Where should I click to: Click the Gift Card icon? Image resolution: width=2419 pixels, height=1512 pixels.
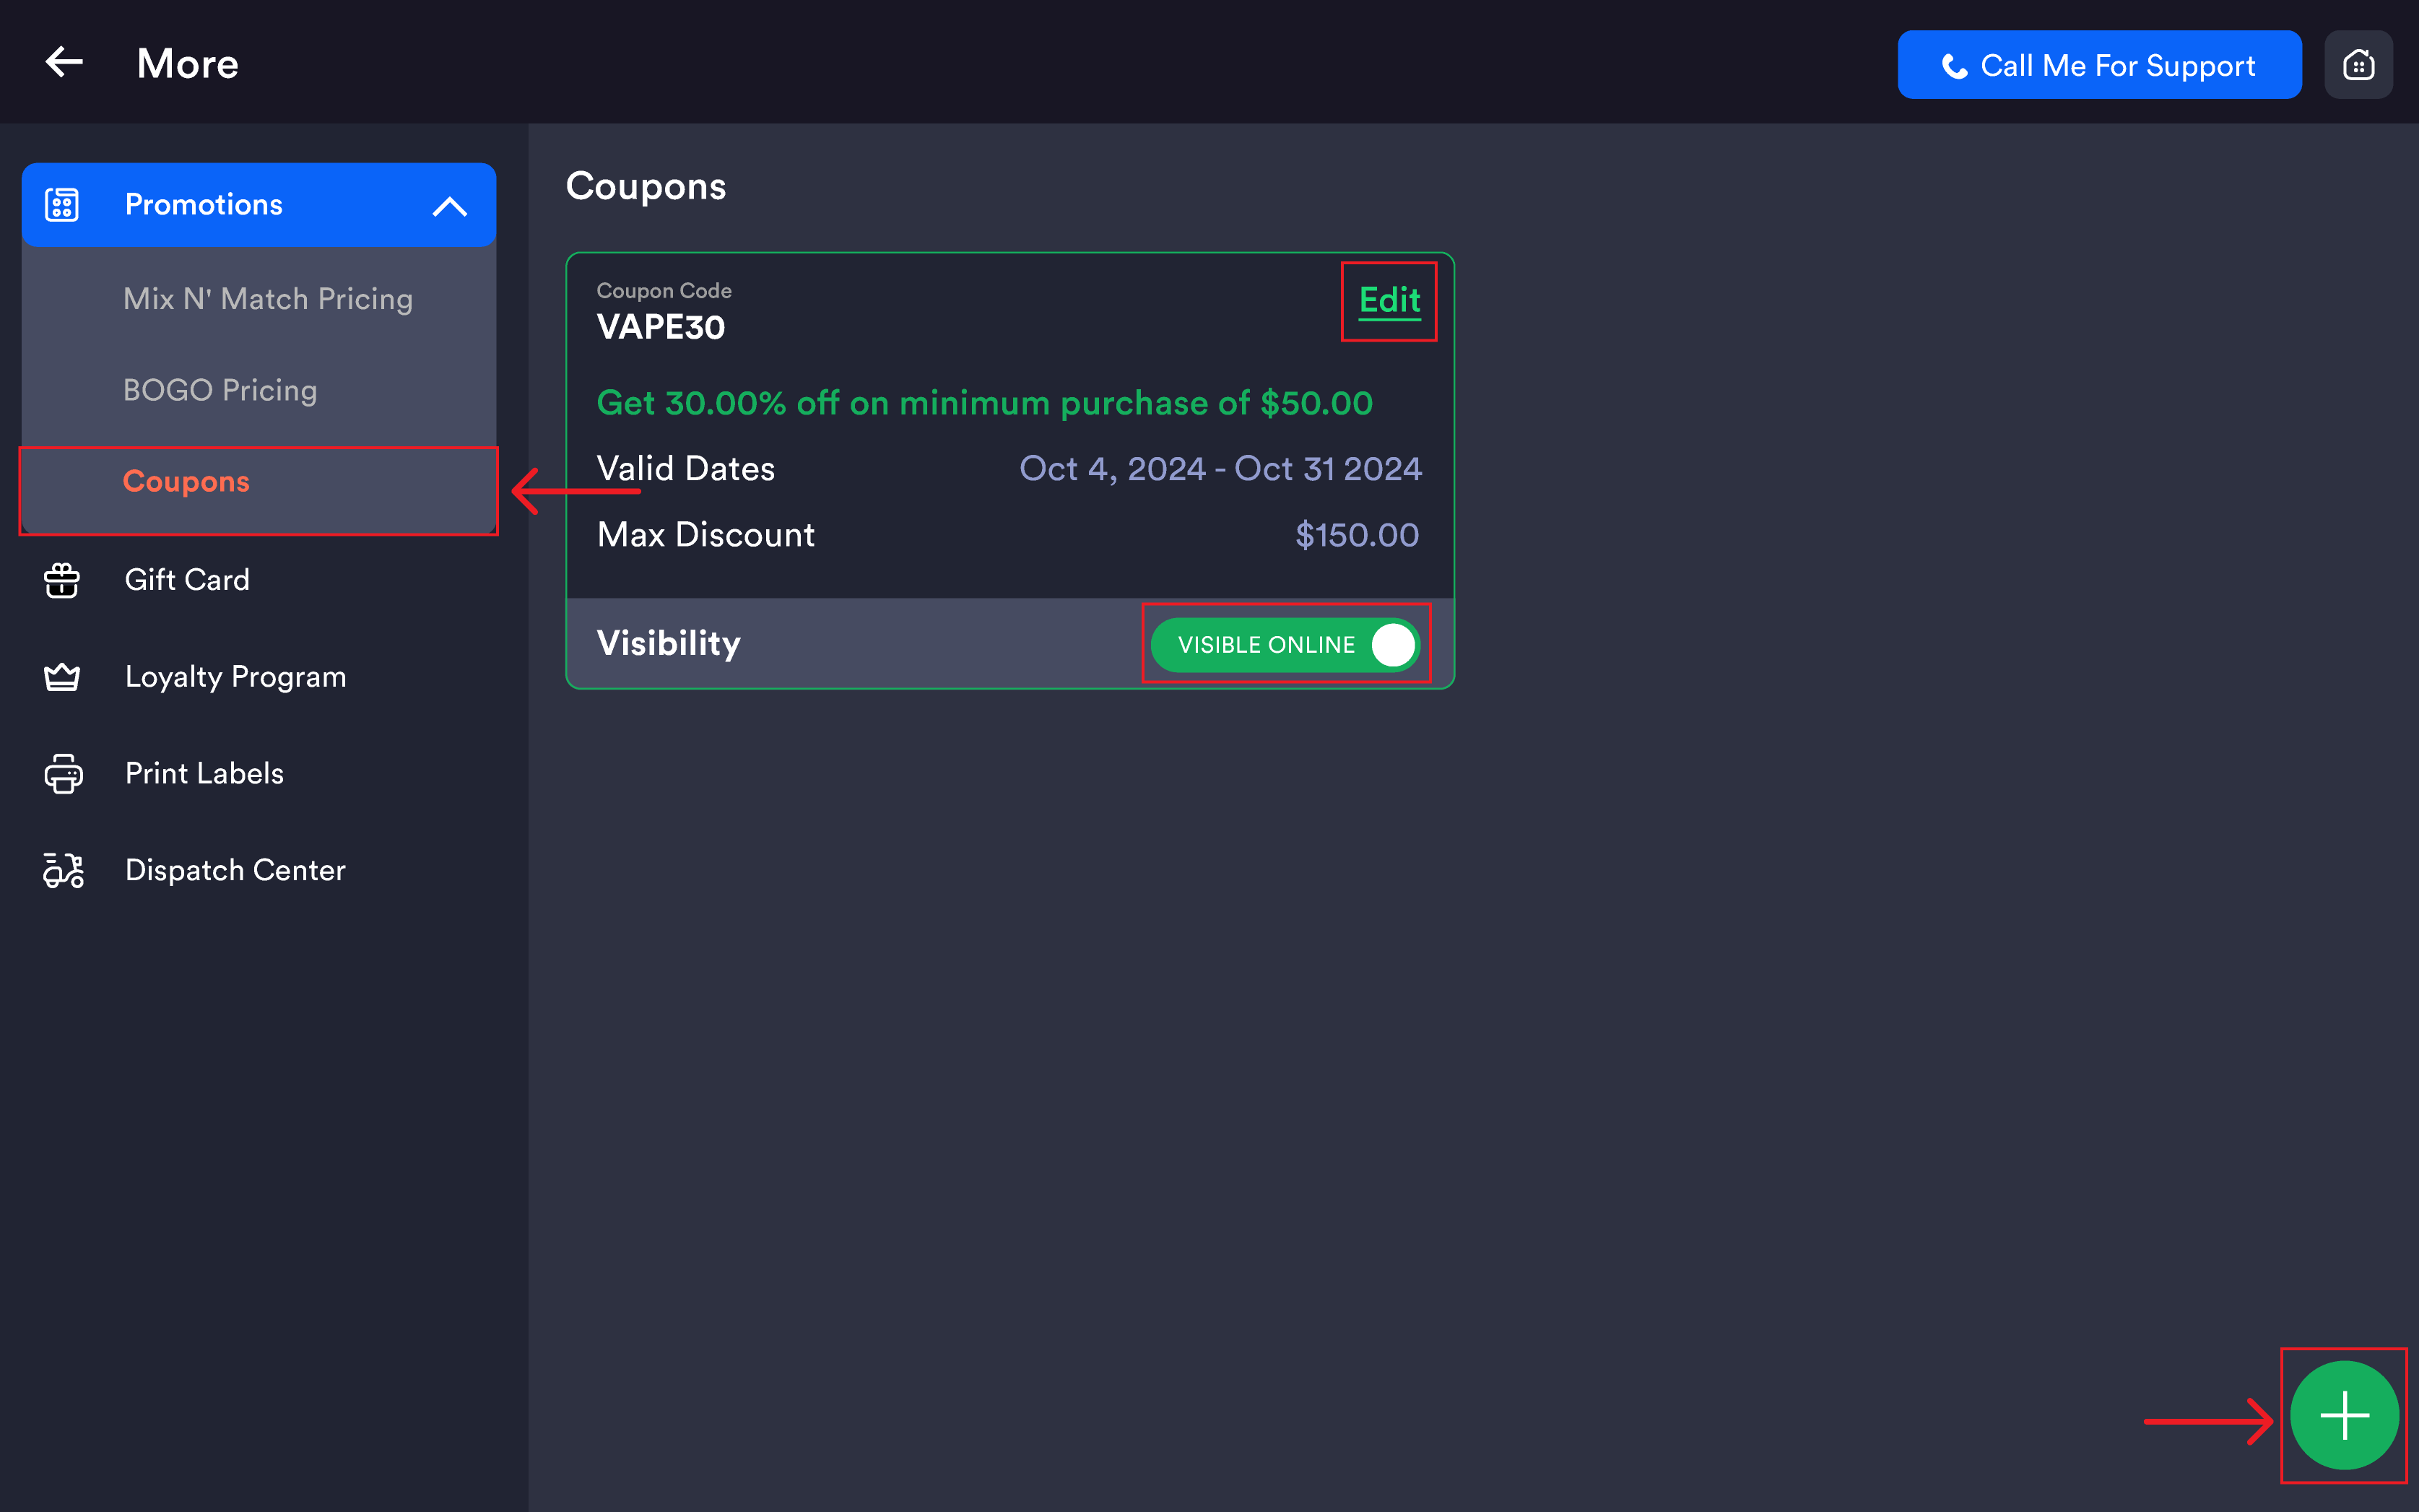click(x=62, y=580)
